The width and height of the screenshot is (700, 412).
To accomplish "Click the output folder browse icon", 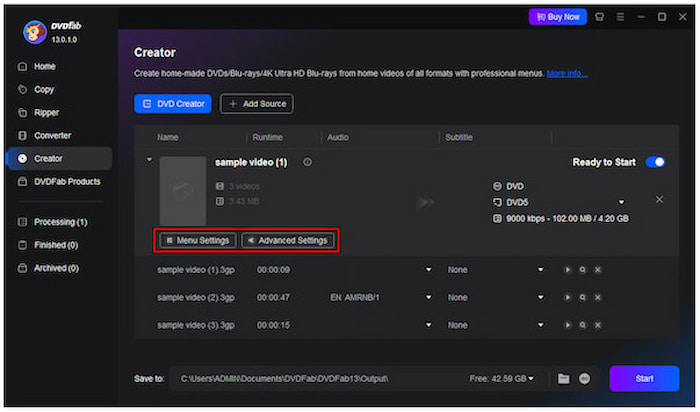I will (x=563, y=379).
